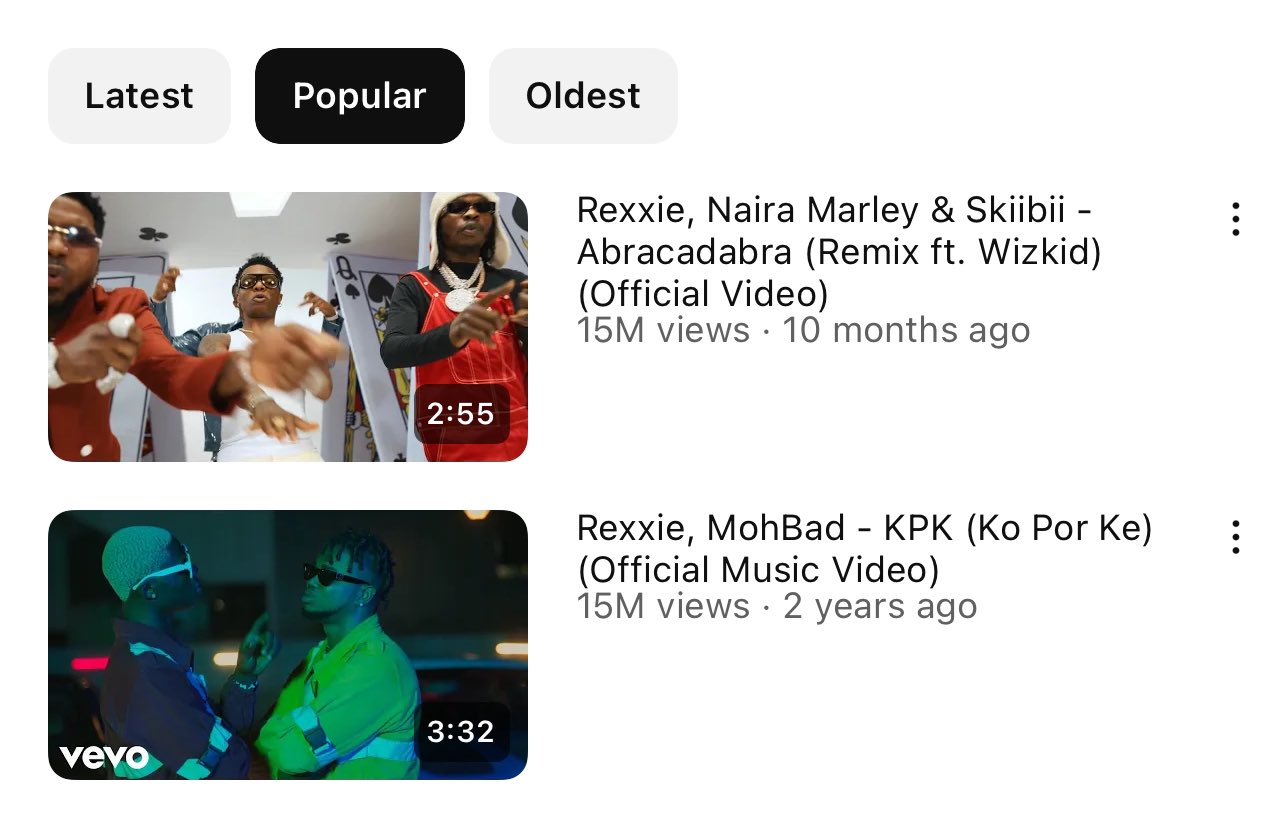Image resolution: width=1284 pixels, height=816 pixels.
Task: Open the KPK (Ko Por Ke) thumbnail
Action: (288, 645)
